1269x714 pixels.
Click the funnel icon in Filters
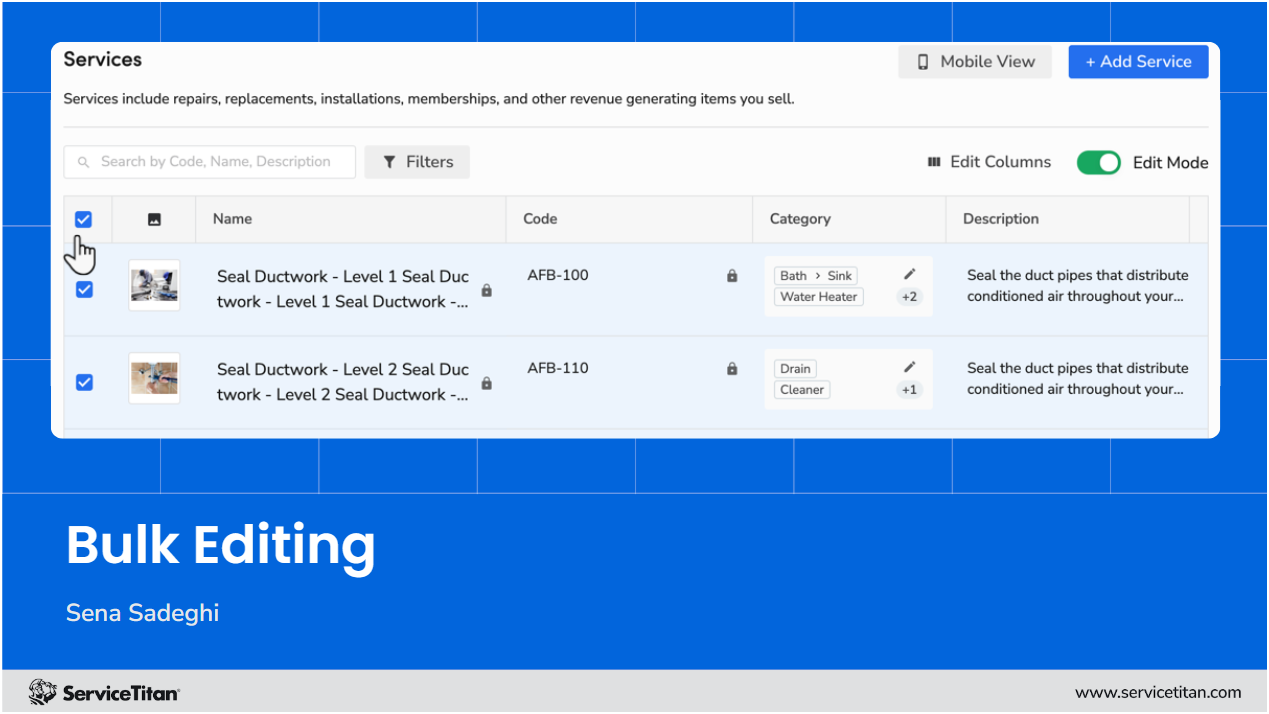389,162
